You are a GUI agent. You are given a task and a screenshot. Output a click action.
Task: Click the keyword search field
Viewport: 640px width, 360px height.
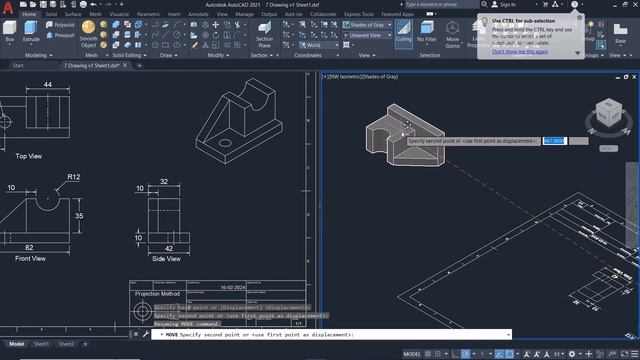click(x=441, y=4)
